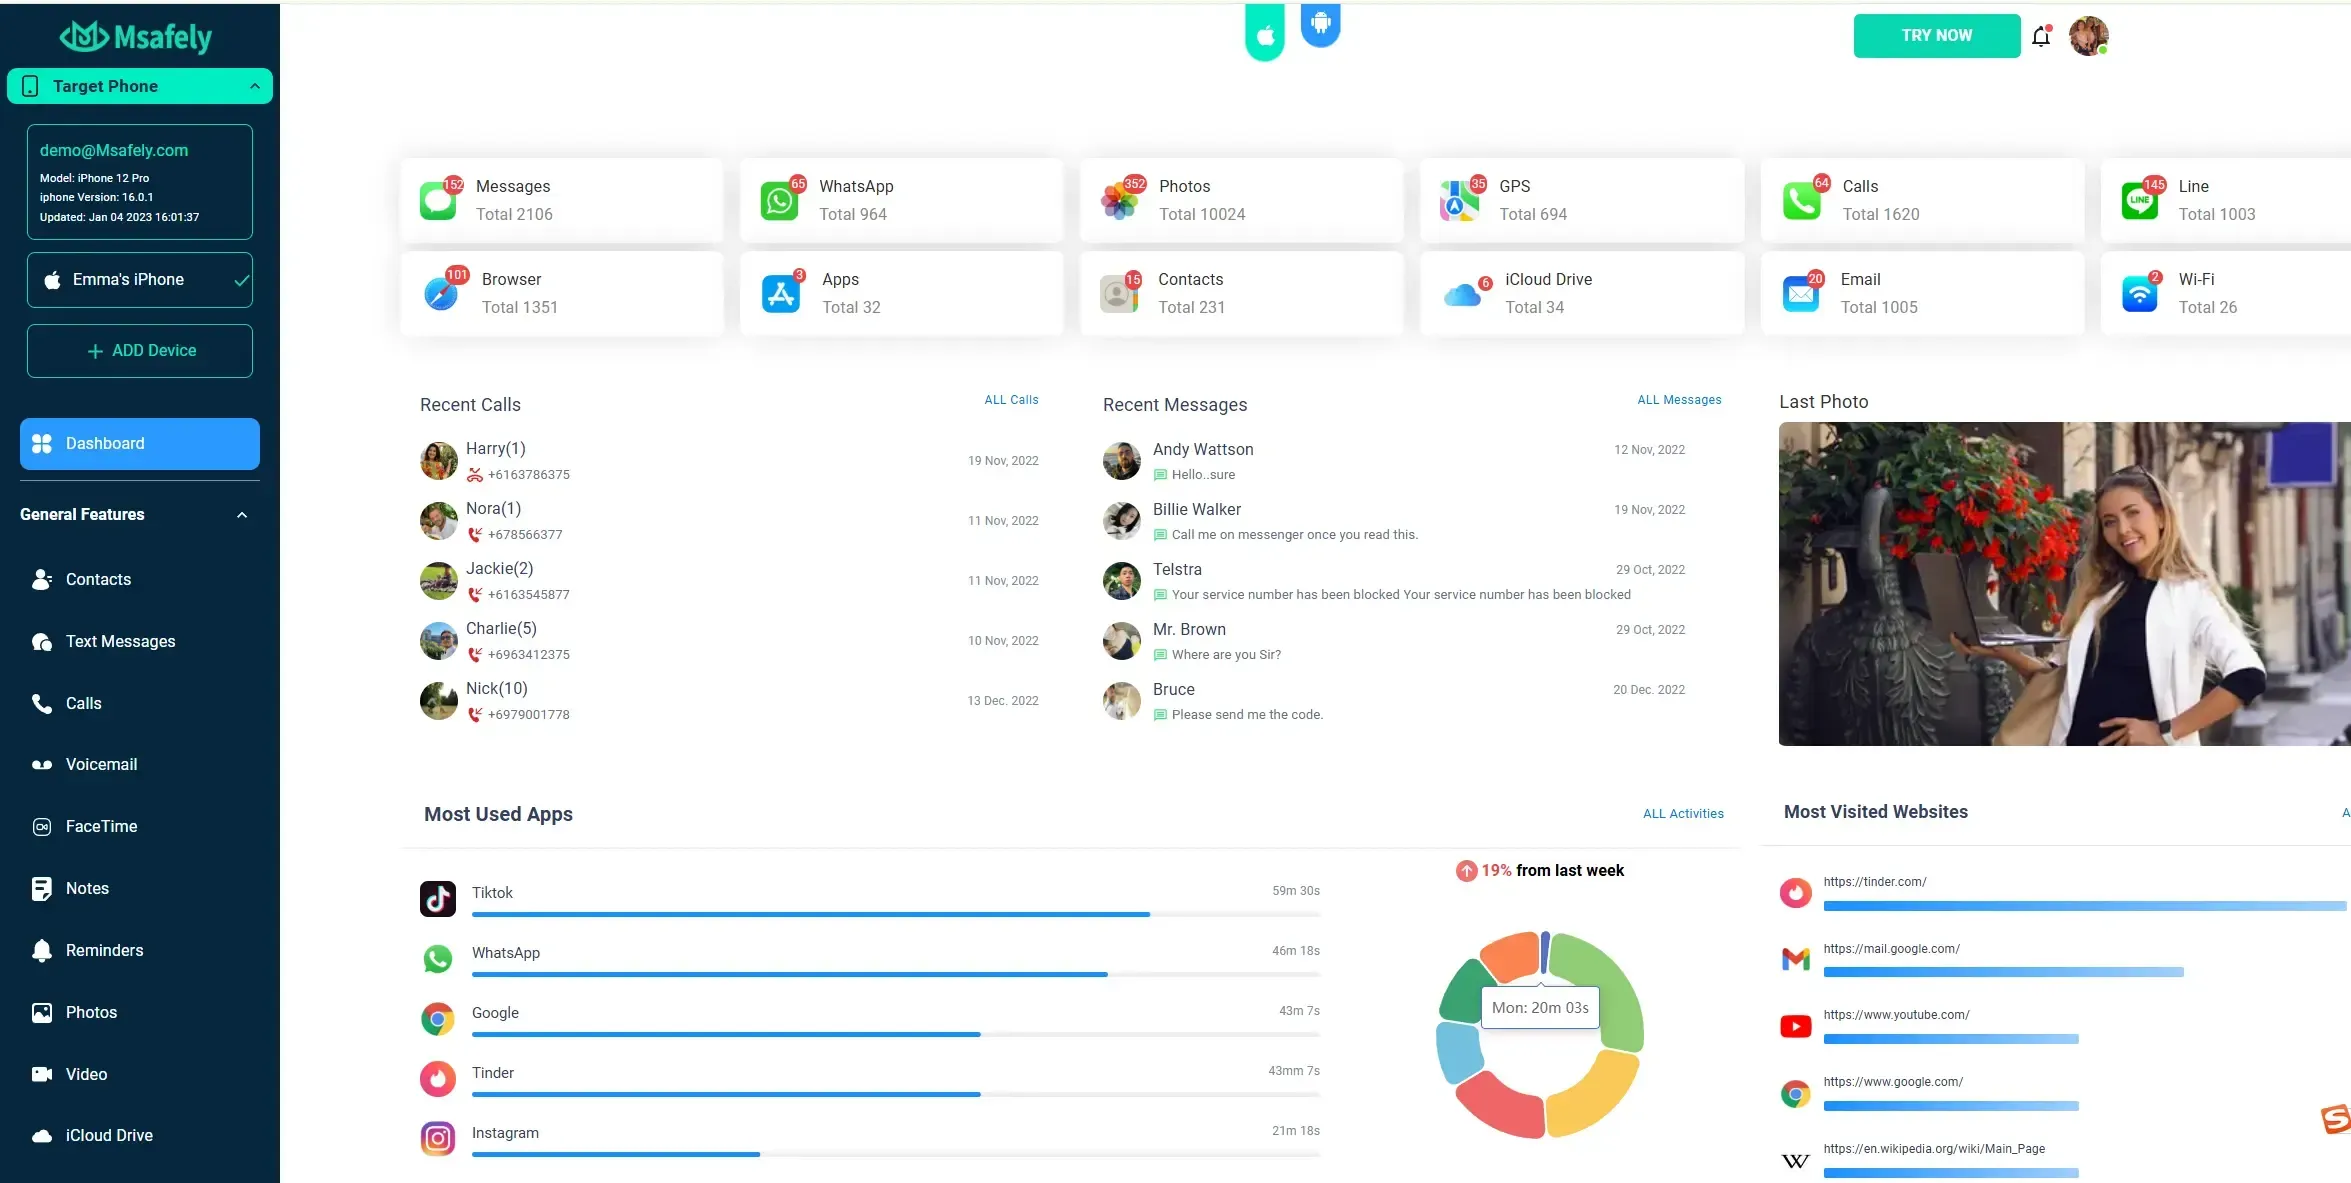2351x1183 pixels.
Task: Click the Tiktok app icon
Action: 438,899
